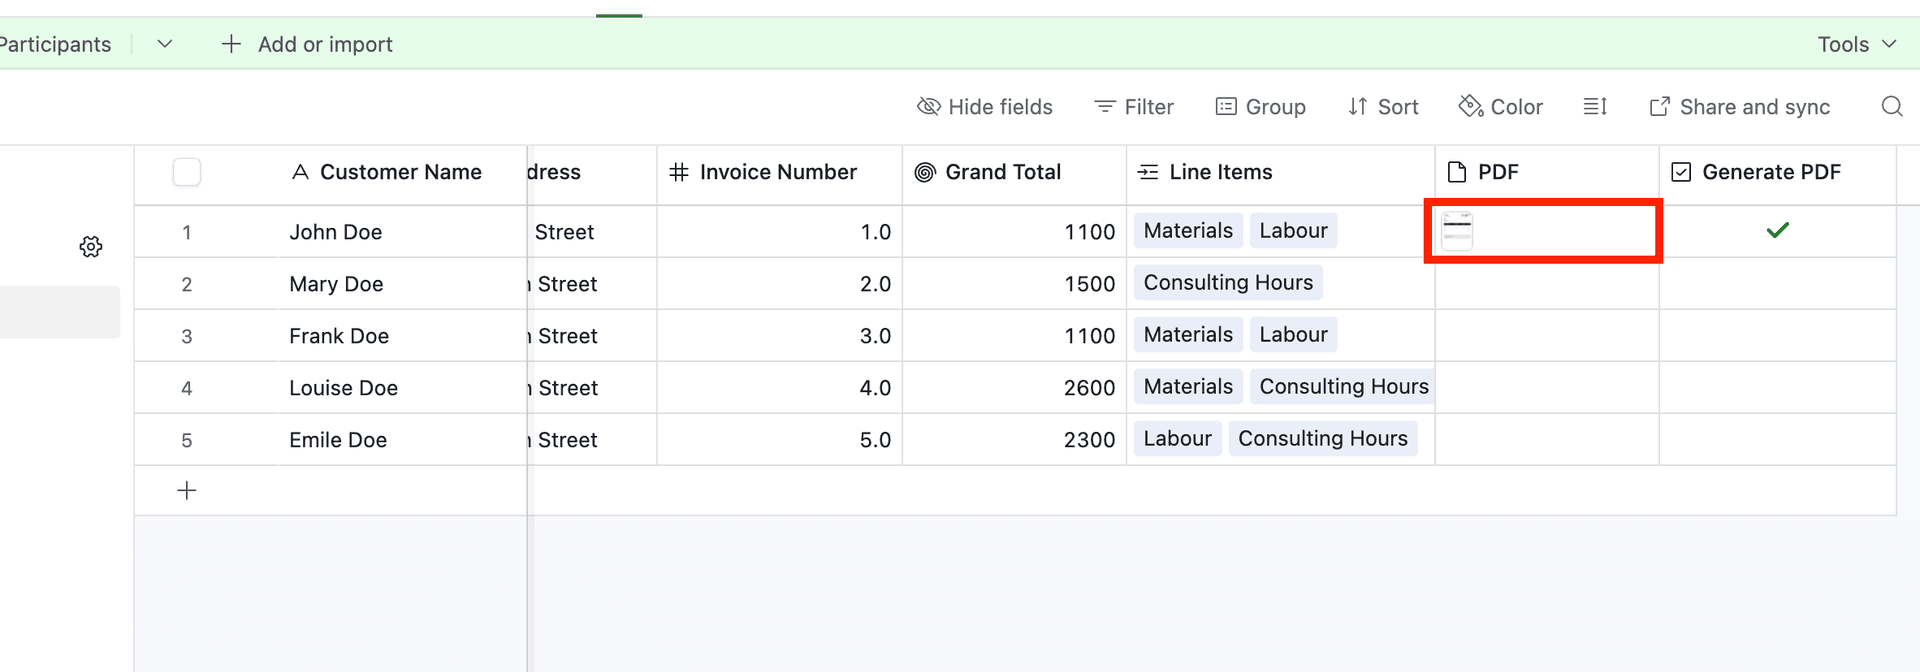The height and width of the screenshot is (672, 1920).
Task: Open the Color options
Action: click(x=1500, y=106)
